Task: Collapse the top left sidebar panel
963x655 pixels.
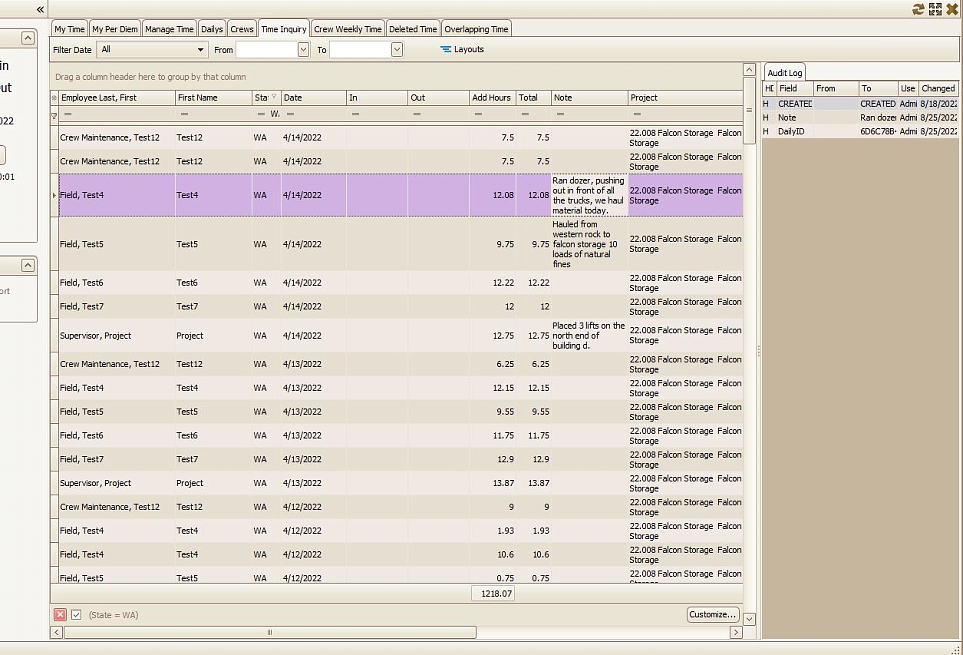Action: [28, 39]
